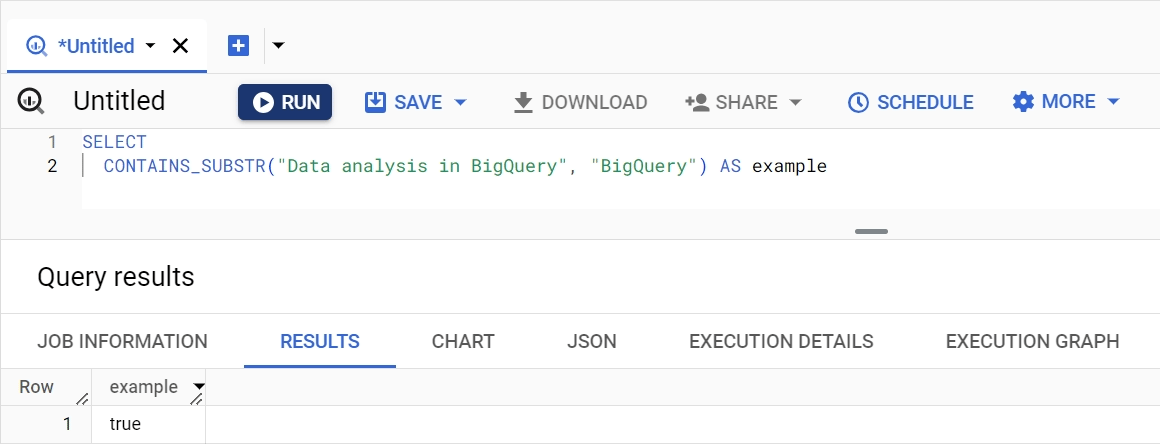Click the SELECT keyword in editor
Image resolution: width=1160 pixels, height=444 pixels.
click(x=115, y=142)
